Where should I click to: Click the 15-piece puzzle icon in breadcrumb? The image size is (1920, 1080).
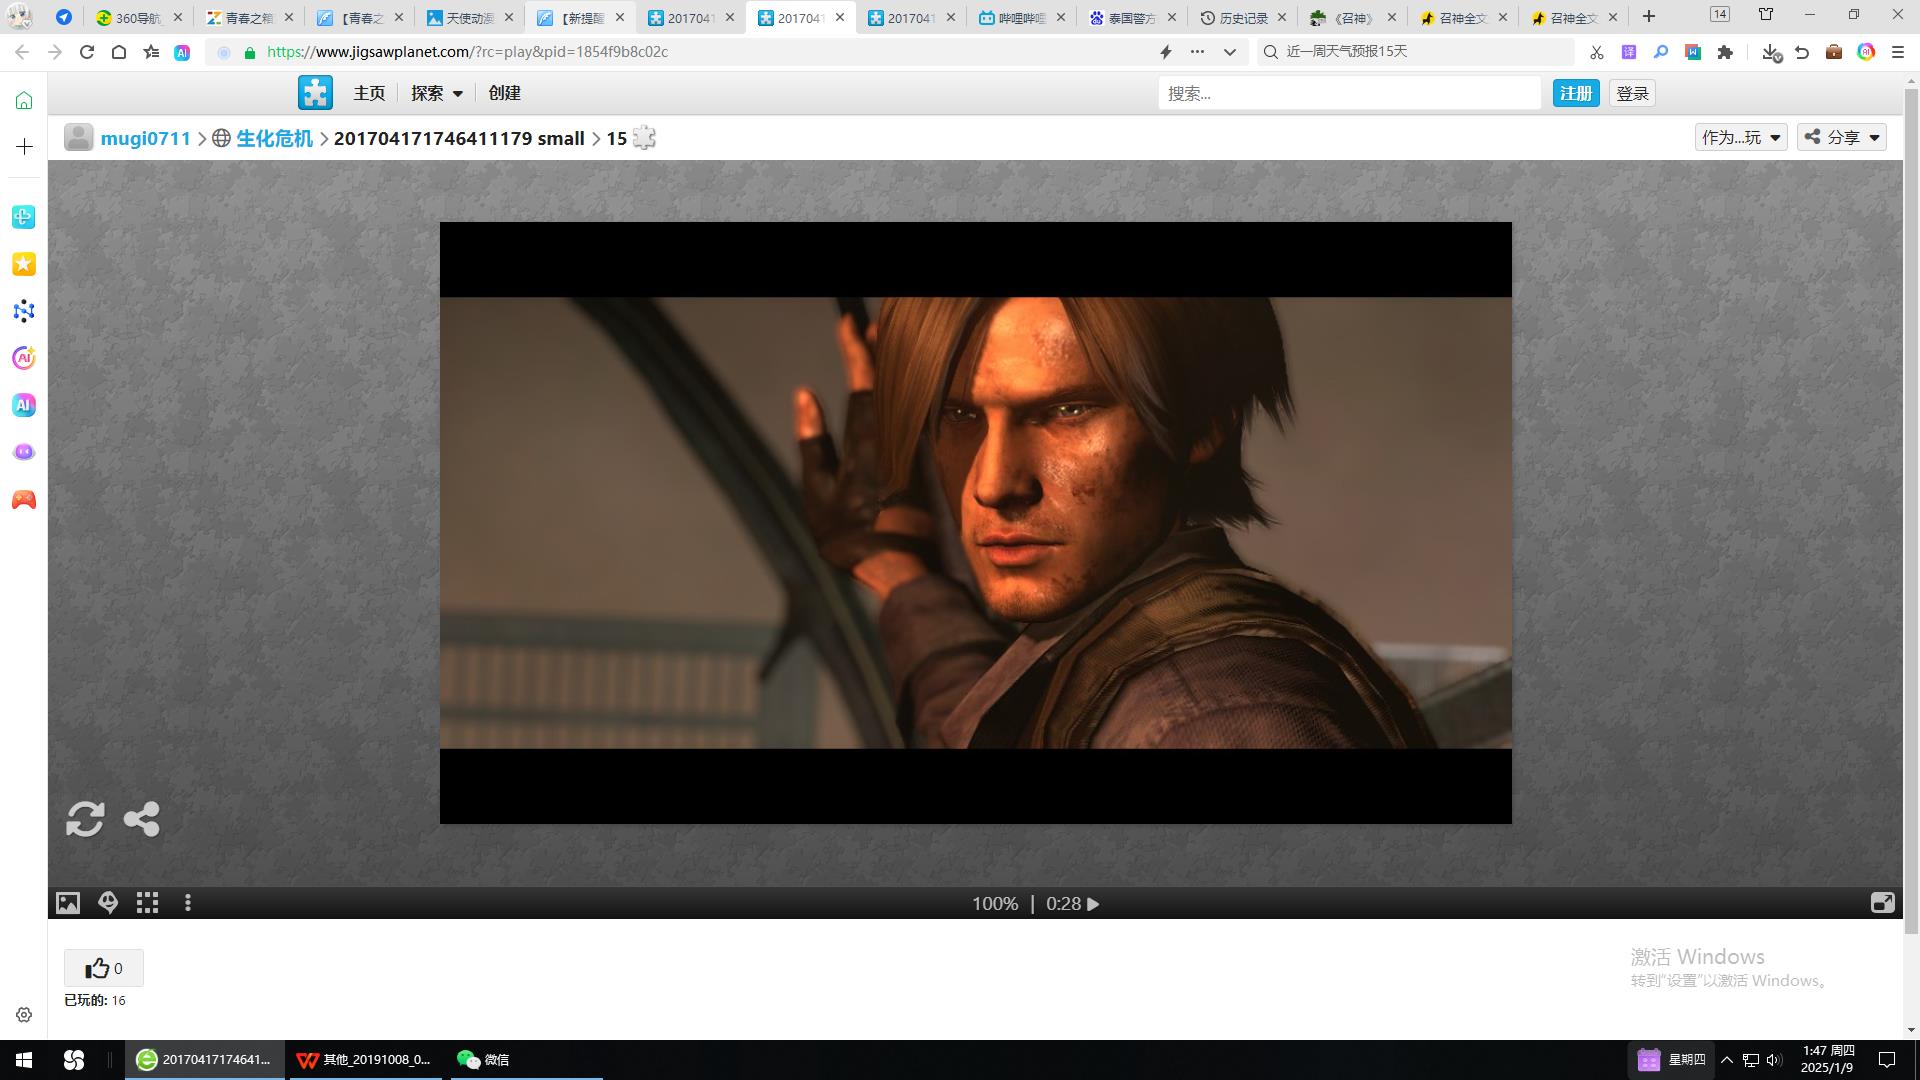tap(645, 138)
